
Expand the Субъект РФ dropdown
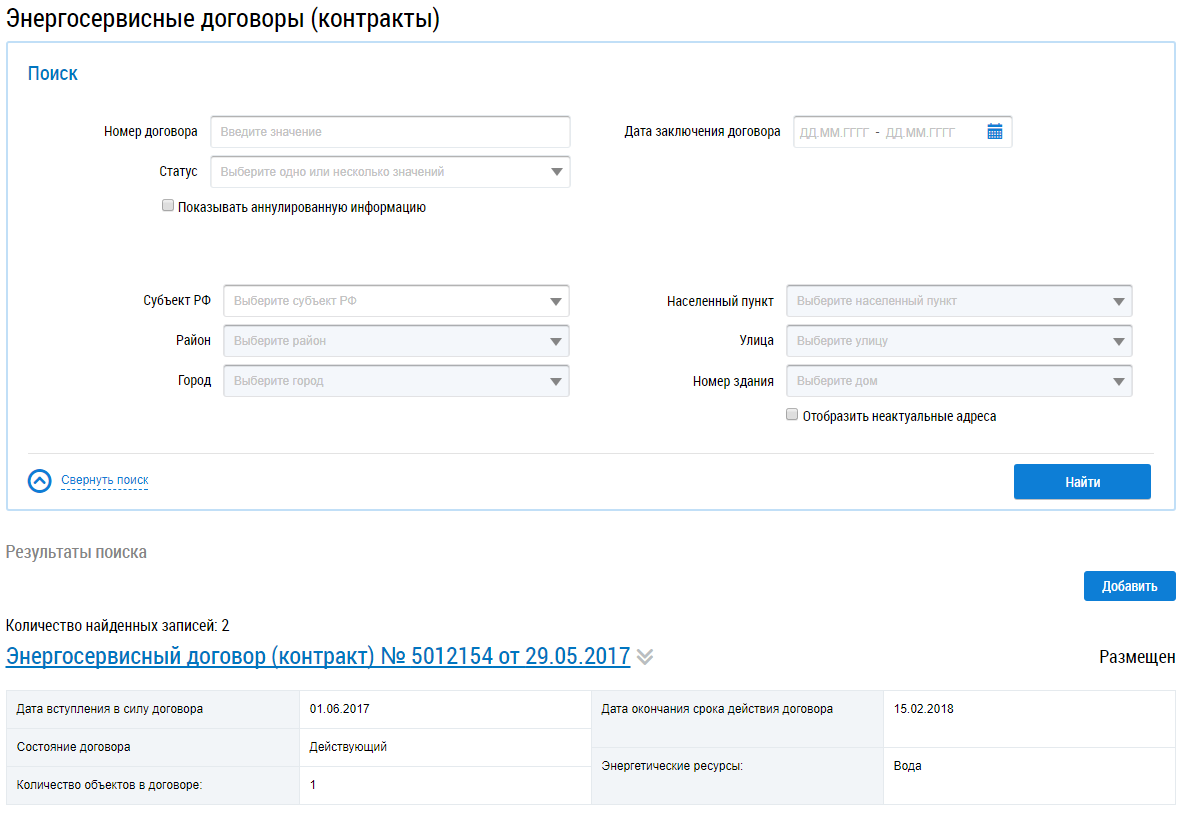[x=396, y=301]
